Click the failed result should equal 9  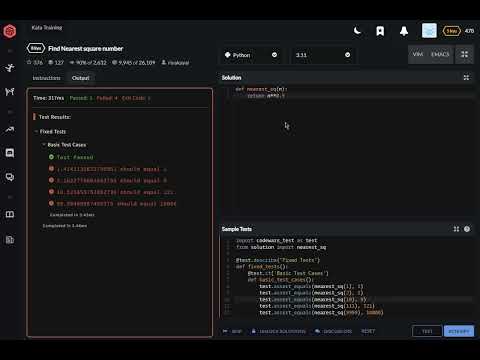108,180
